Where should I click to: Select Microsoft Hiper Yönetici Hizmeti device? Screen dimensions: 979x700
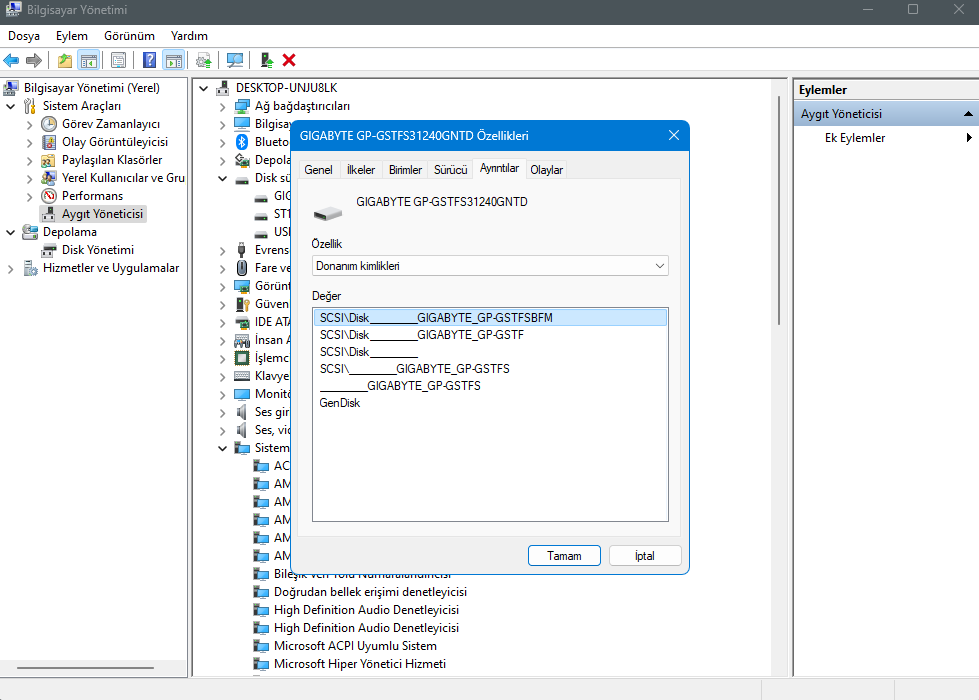(x=360, y=664)
